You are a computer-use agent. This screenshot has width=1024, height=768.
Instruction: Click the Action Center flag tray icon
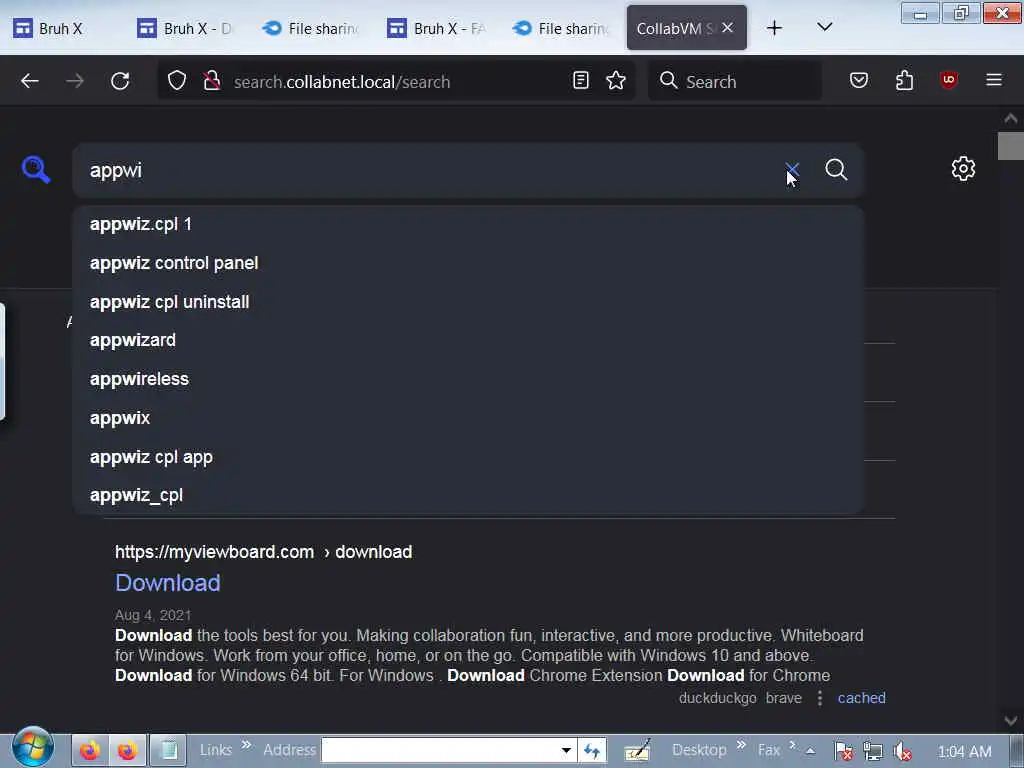[x=843, y=752]
